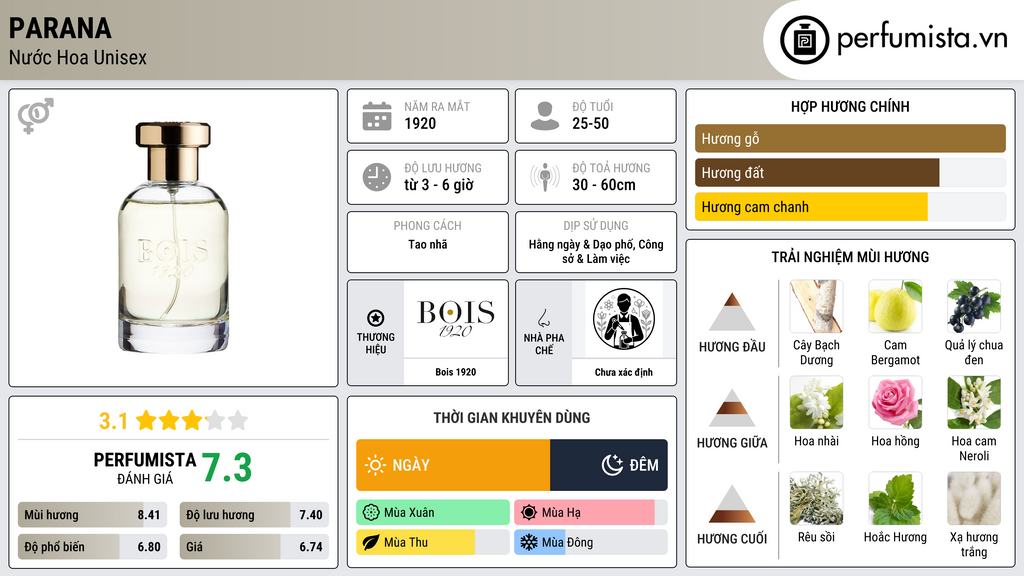The height and width of the screenshot is (576, 1024).
Task: Select the Cam Bergamot note image
Action: (895, 306)
